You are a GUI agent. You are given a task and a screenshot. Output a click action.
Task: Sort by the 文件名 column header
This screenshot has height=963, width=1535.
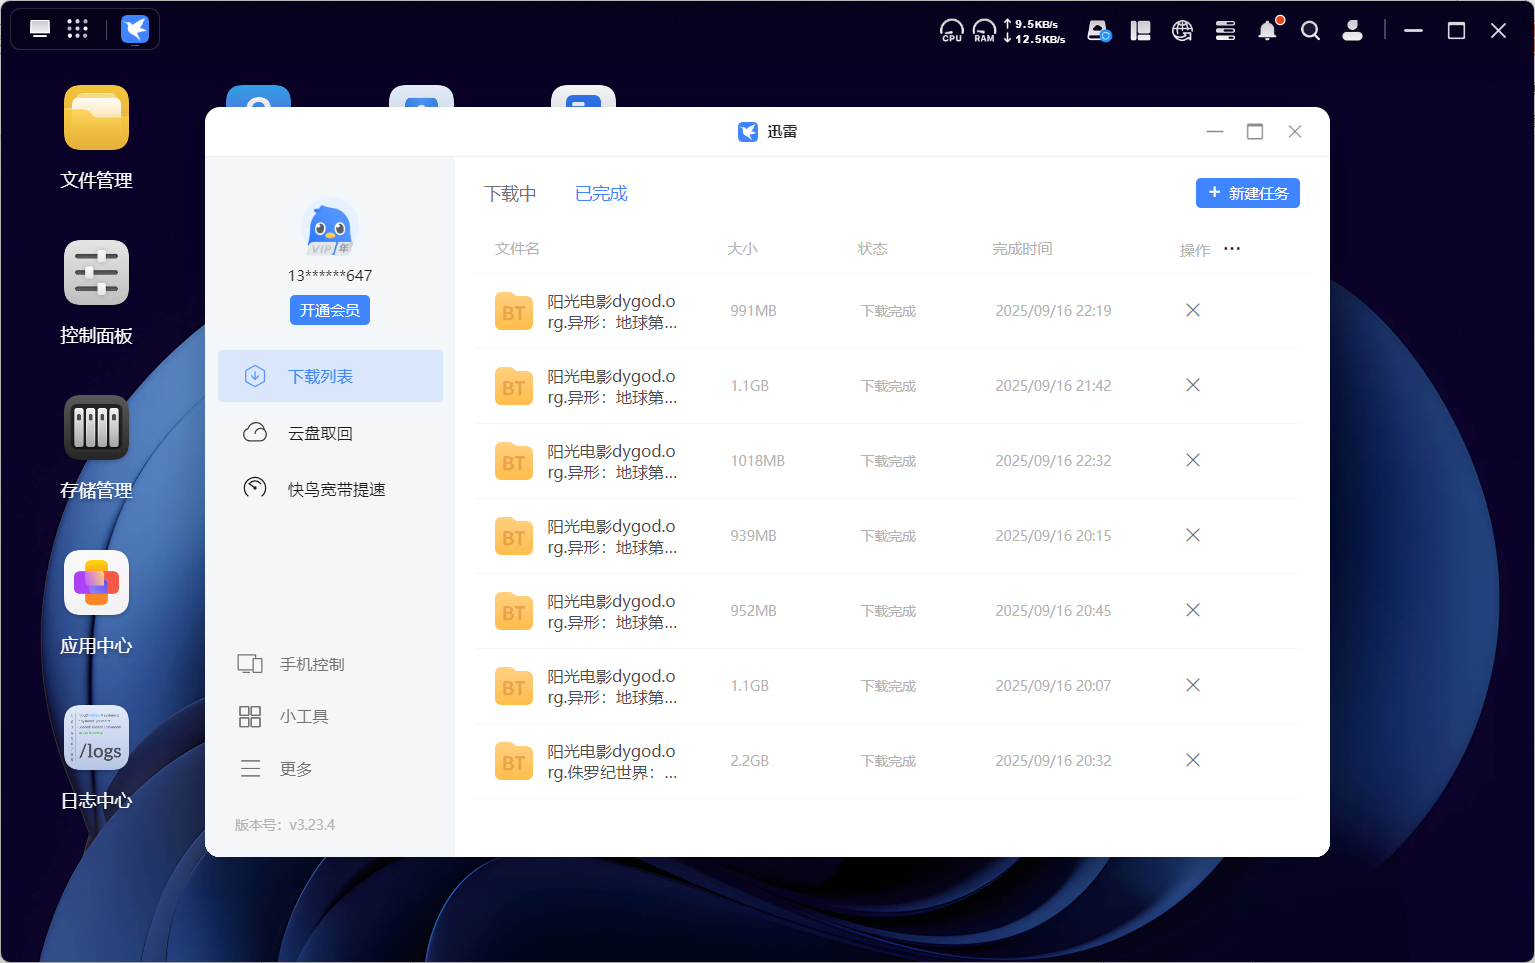click(x=517, y=249)
